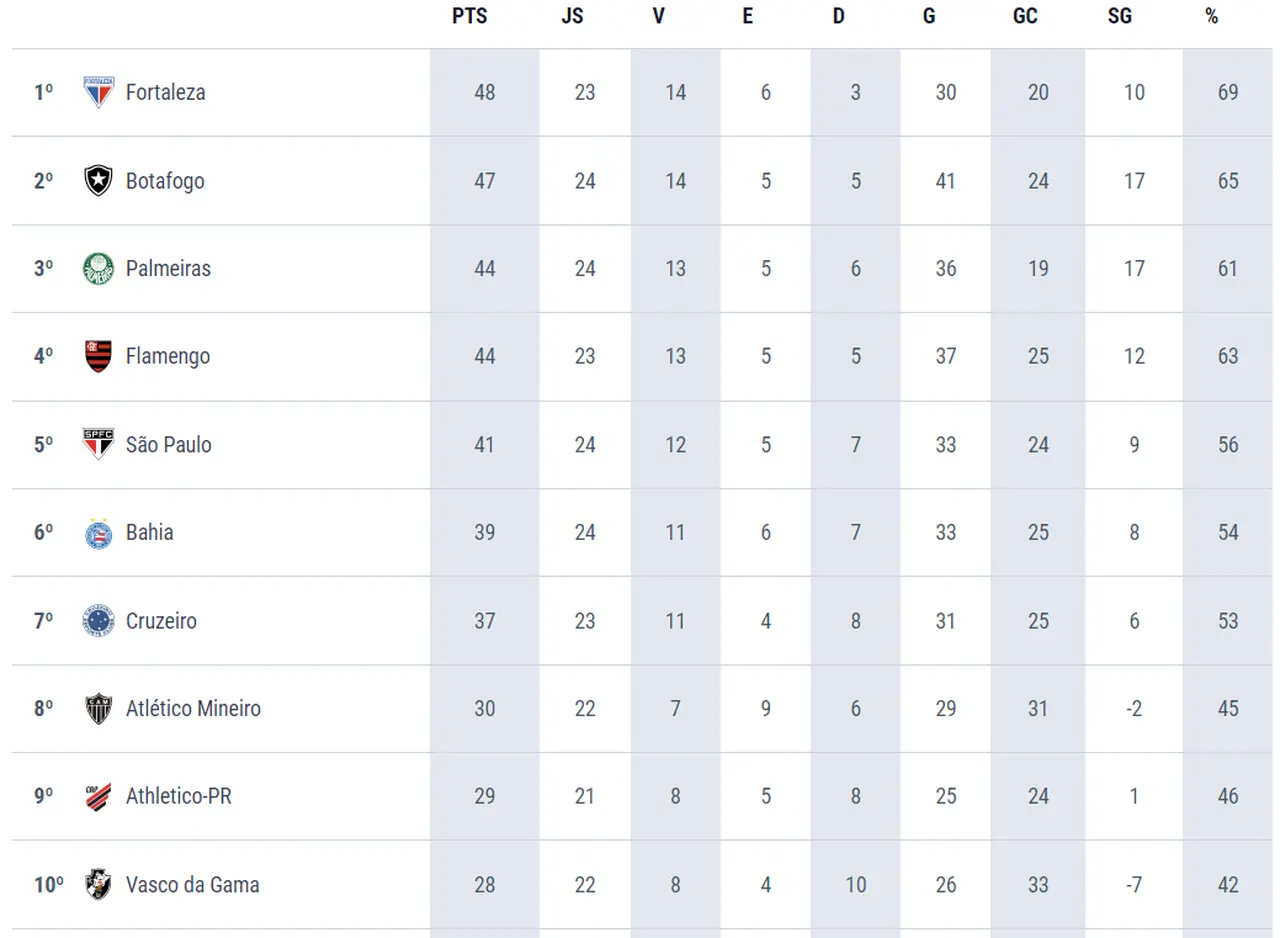The width and height of the screenshot is (1280, 938).
Task: Sort by SG goal difference header
Action: 1120,17
